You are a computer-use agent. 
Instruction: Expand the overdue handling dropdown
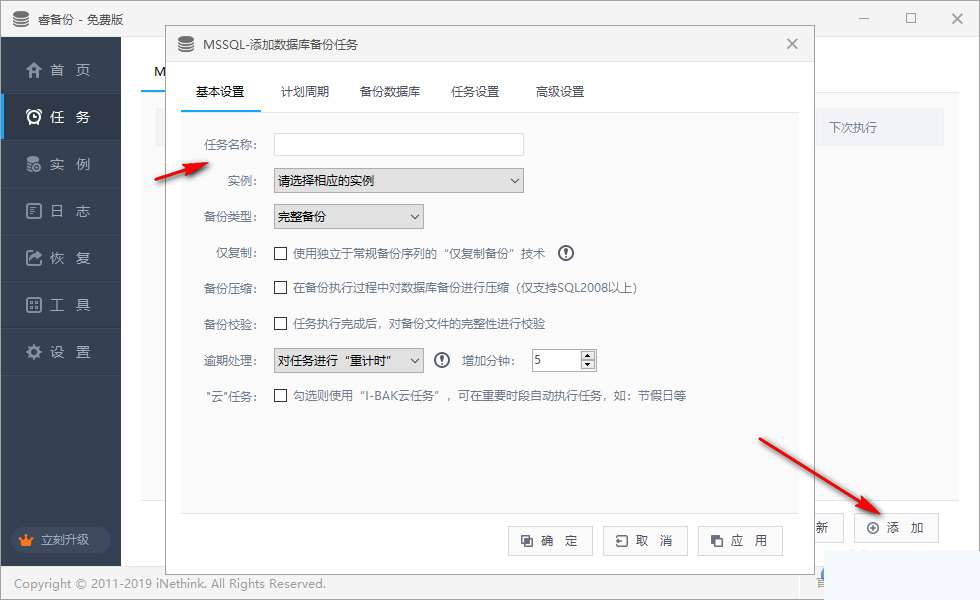(x=349, y=360)
